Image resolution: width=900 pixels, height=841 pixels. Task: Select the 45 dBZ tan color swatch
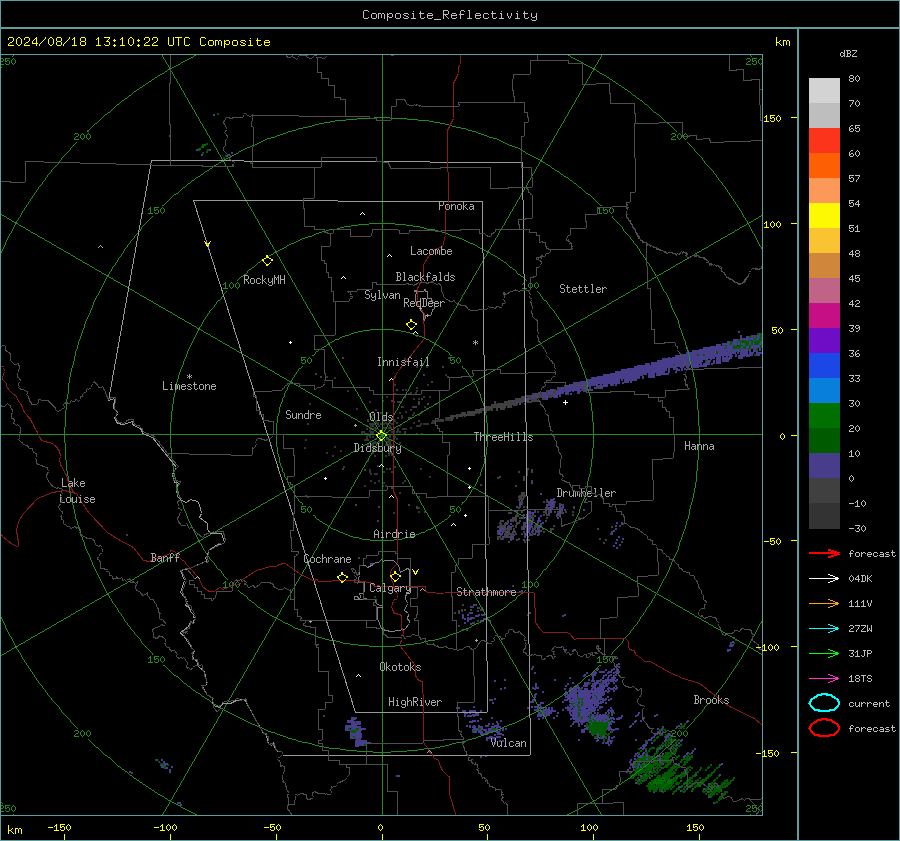pyautogui.click(x=824, y=265)
